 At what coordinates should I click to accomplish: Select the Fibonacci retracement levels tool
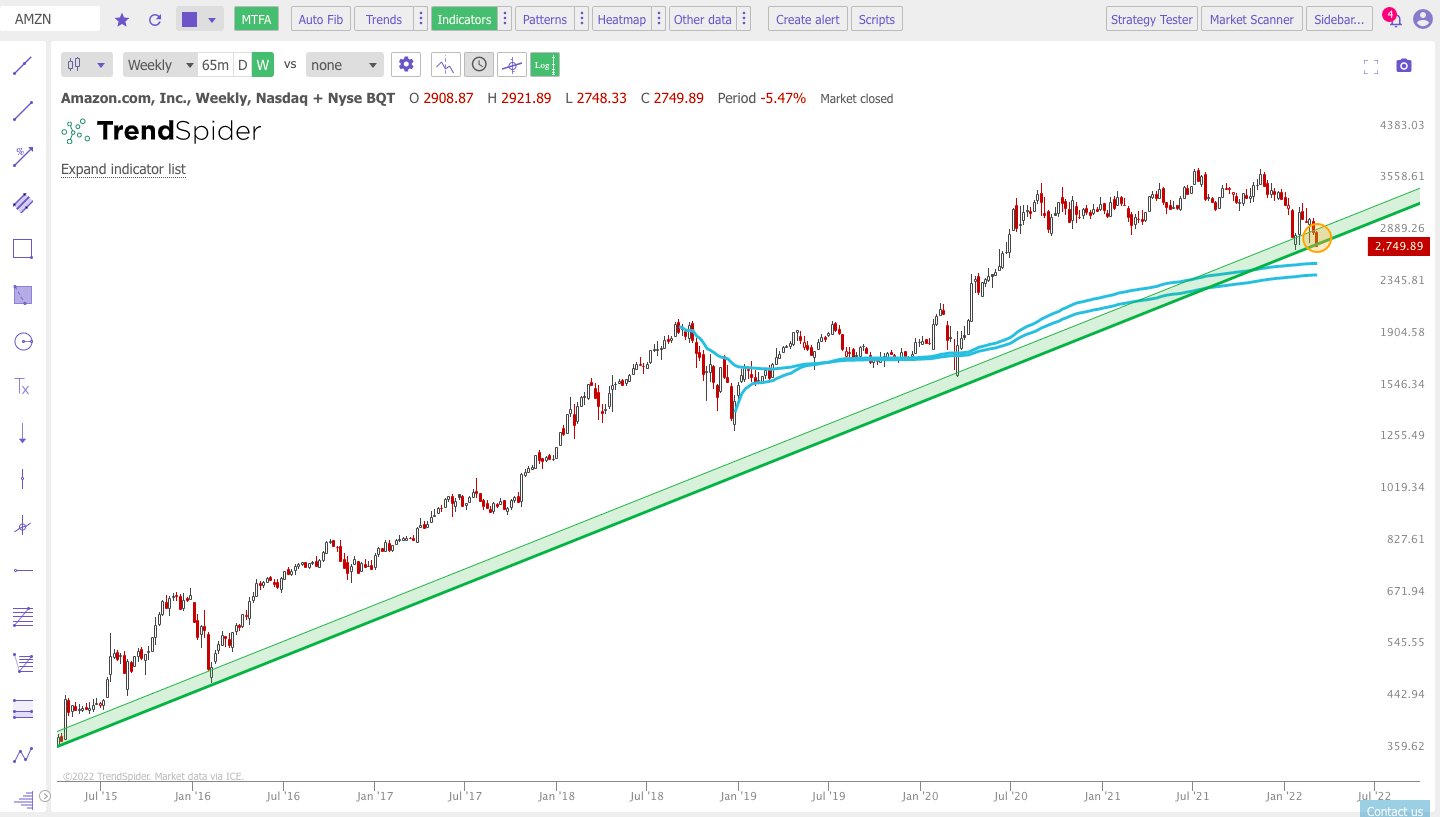pyautogui.click(x=22, y=709)
